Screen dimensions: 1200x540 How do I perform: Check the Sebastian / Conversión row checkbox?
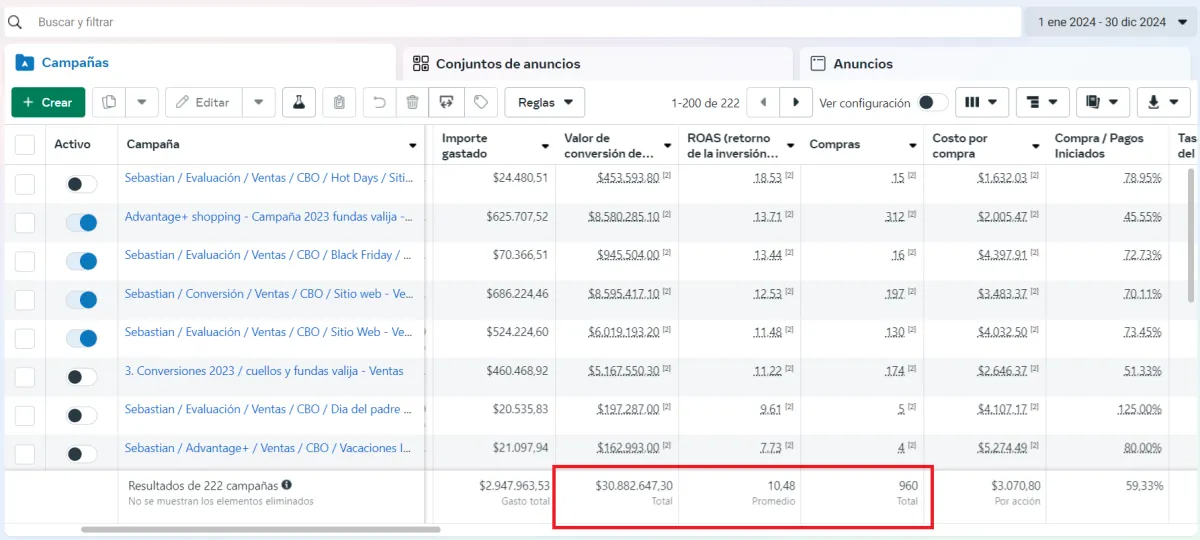point(25,300)
